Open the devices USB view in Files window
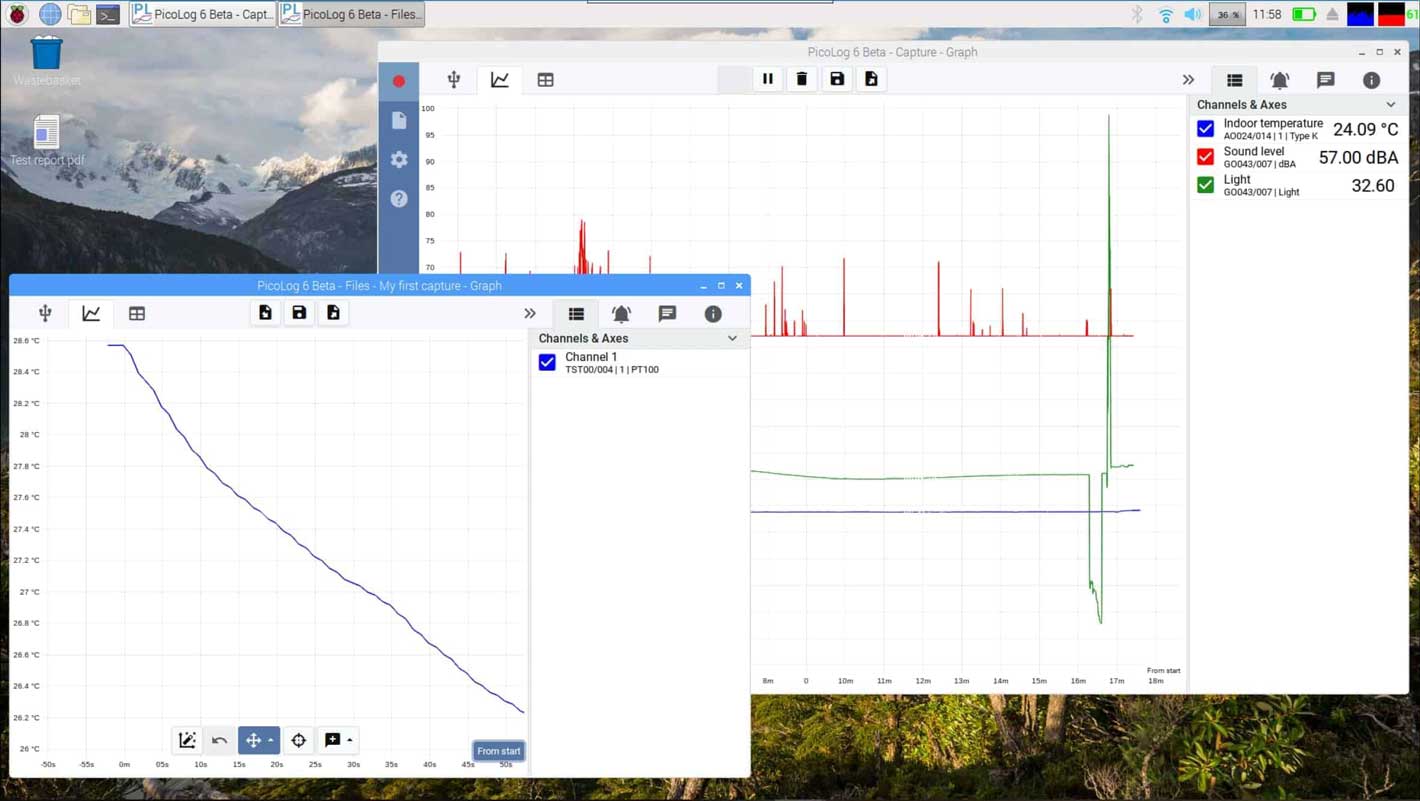 tap(45, 314)
